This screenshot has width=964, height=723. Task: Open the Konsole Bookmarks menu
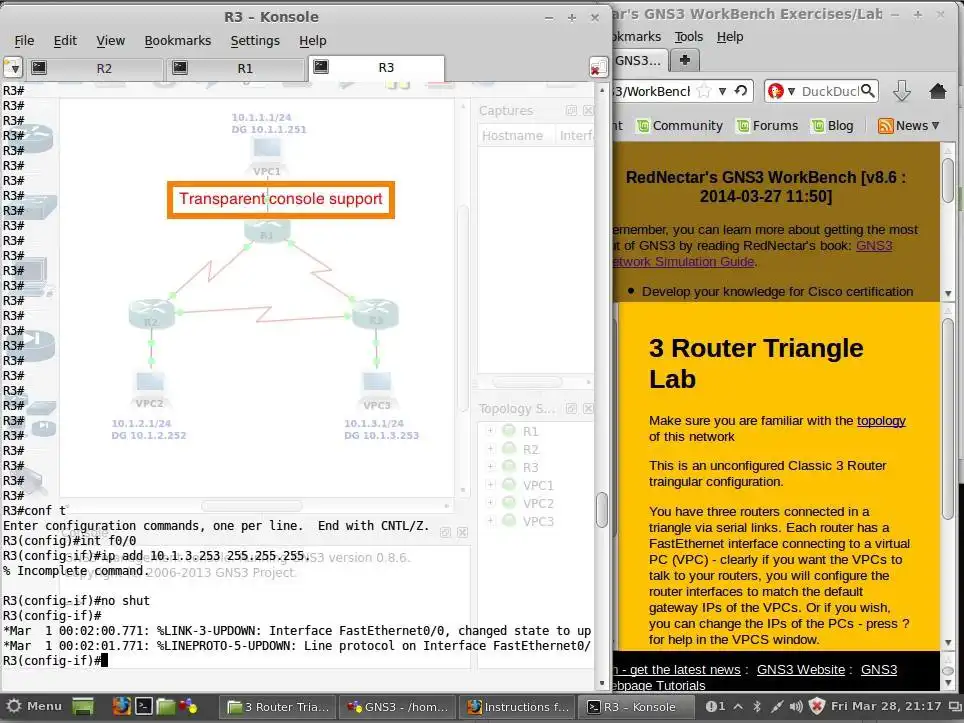[x=178, y=41]
